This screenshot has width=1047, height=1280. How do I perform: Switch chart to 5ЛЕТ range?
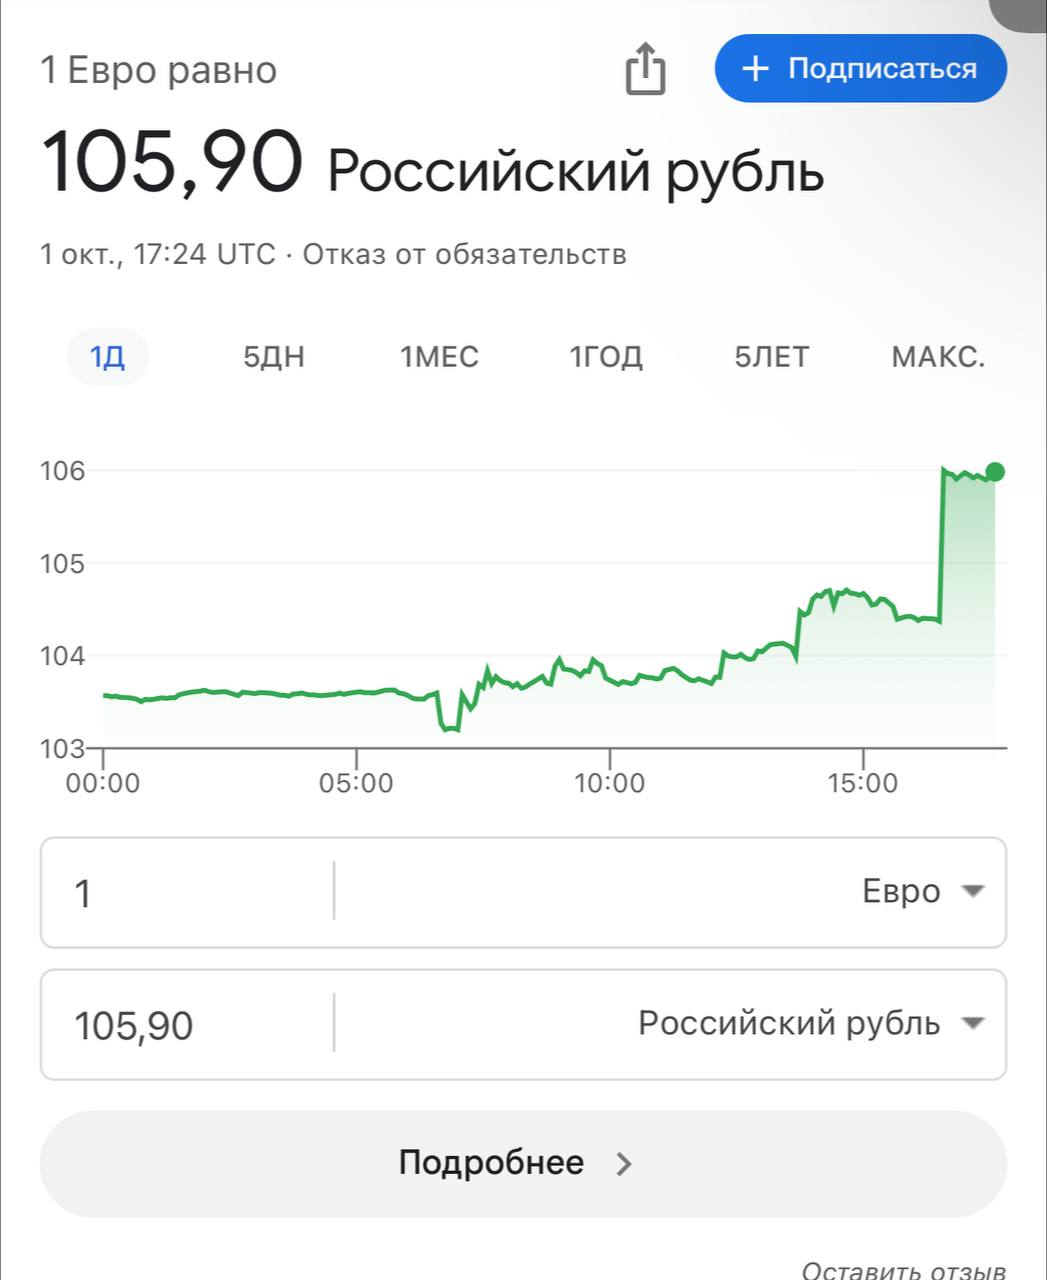(x=771, y=357)
